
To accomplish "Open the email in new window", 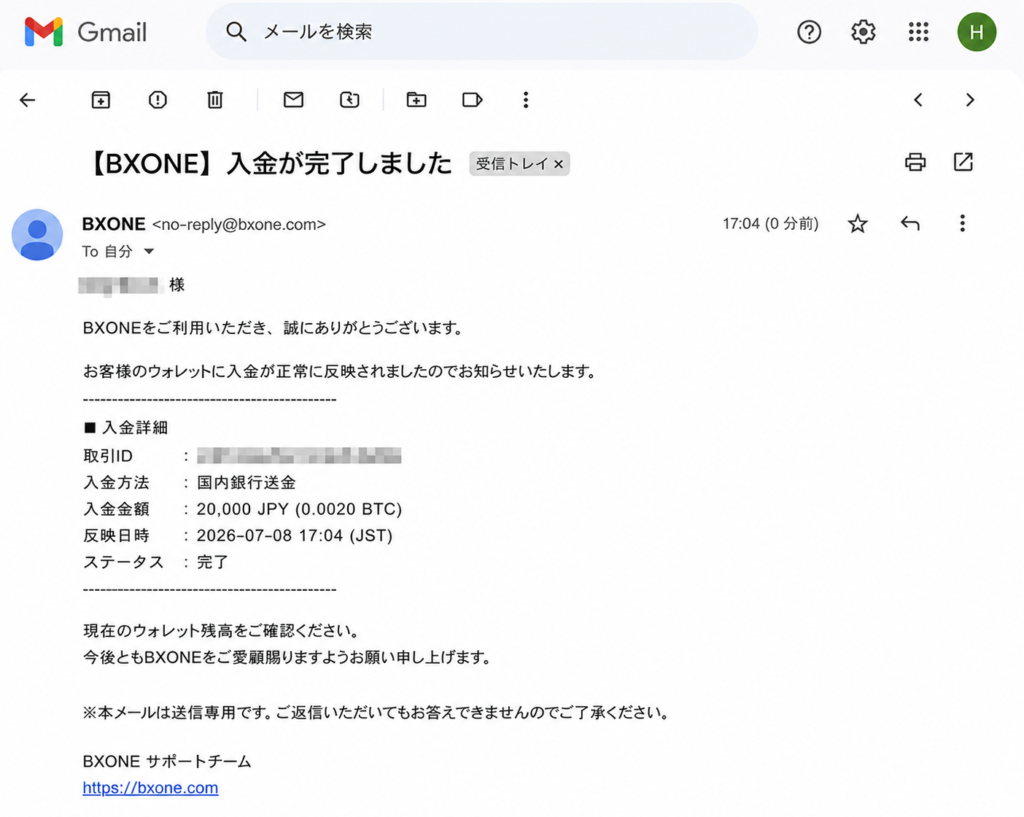I will pyautogui.click(x=963, y=162).
